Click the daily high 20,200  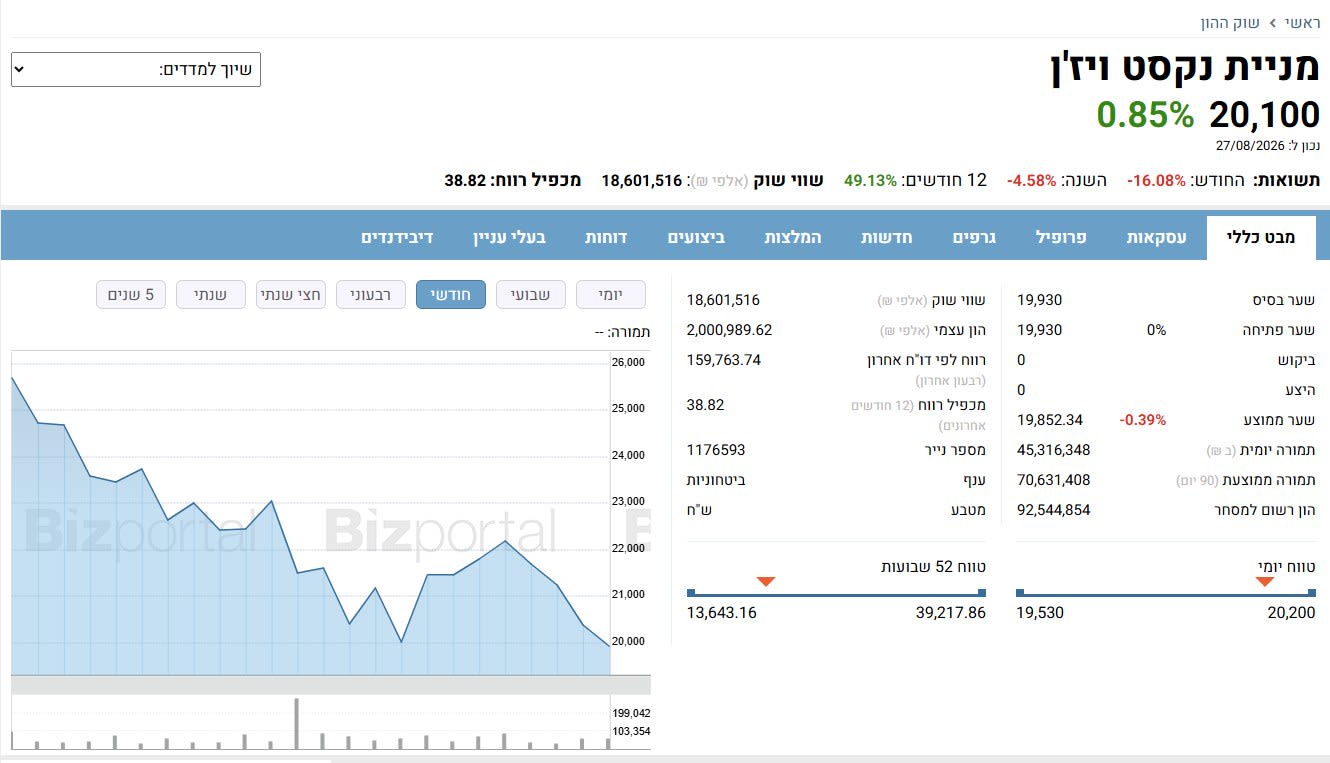click(1291, 612)
